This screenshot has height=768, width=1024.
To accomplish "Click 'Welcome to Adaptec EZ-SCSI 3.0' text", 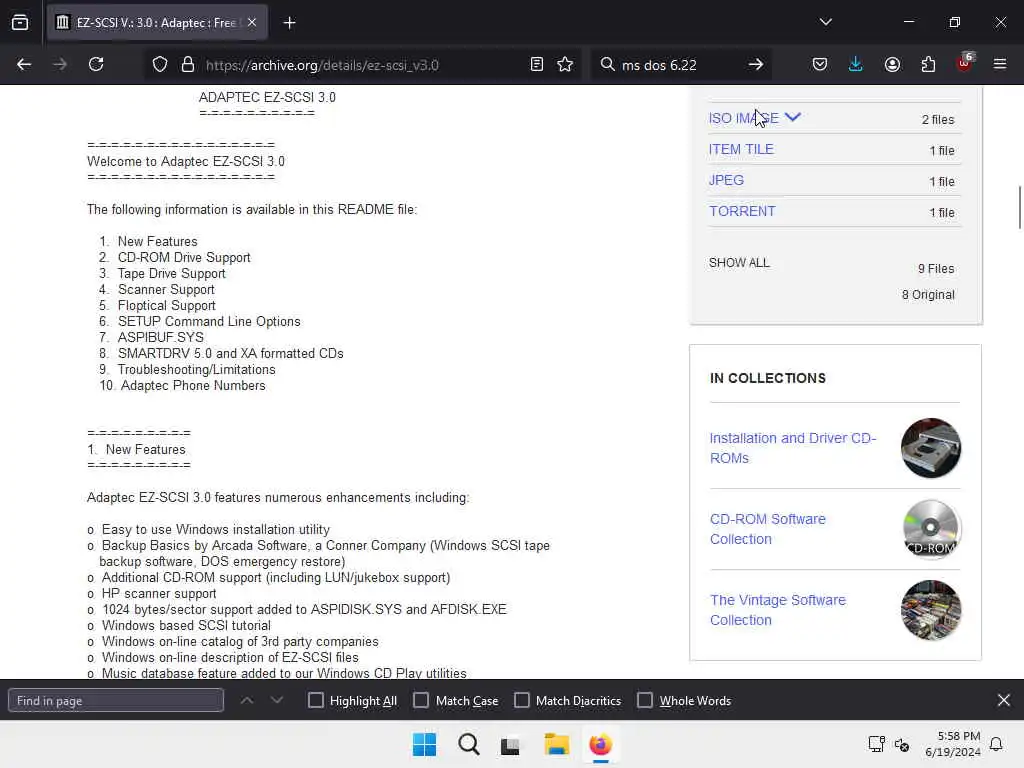I will [x=185, y=161].
